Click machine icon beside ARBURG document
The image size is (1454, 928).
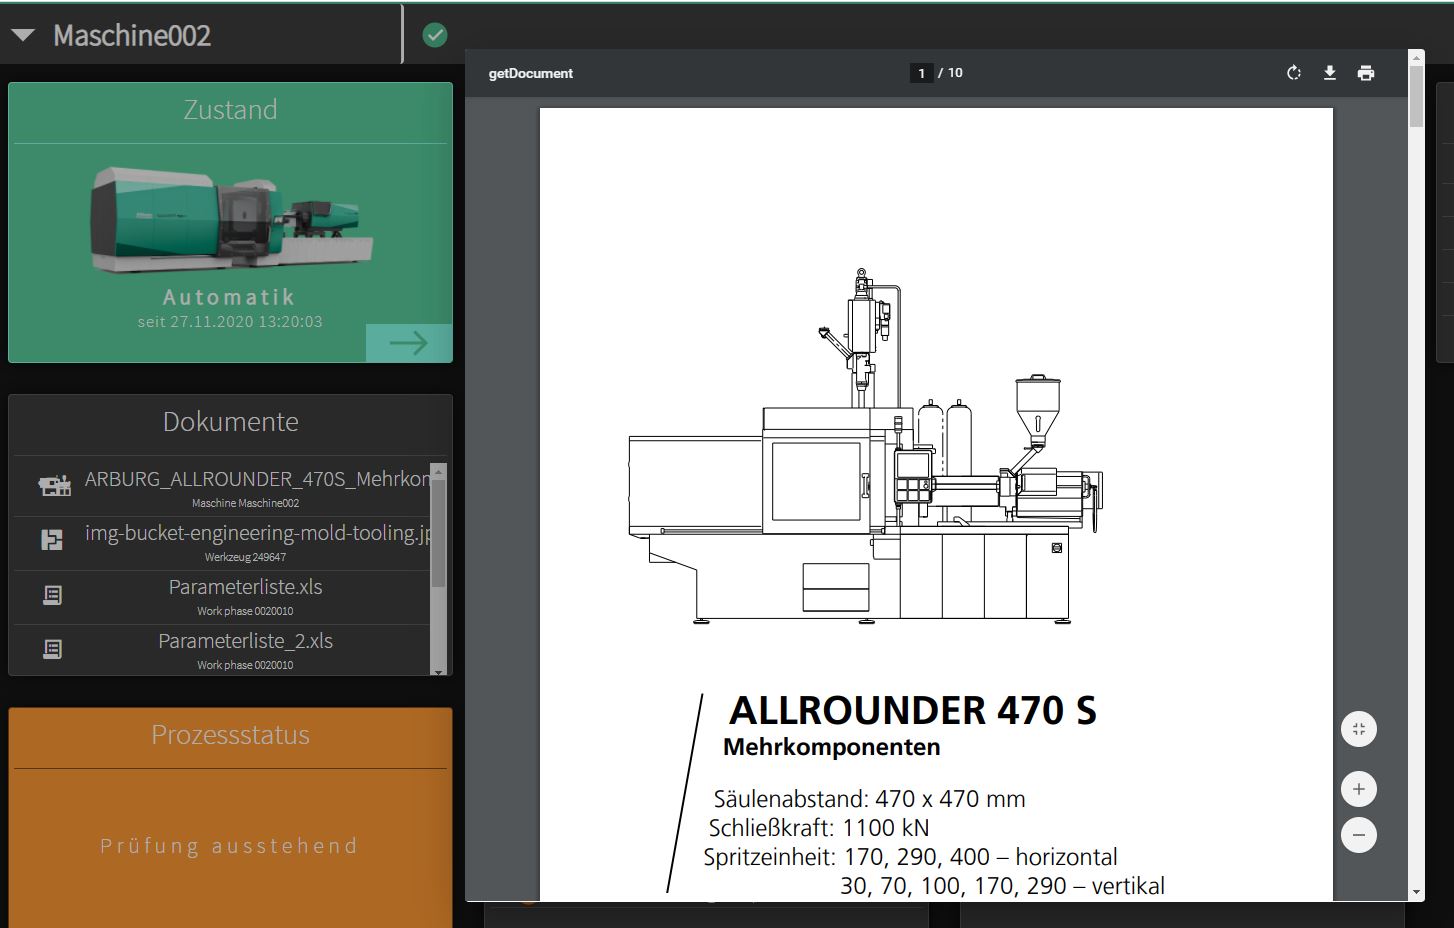[x=54, y=486]
